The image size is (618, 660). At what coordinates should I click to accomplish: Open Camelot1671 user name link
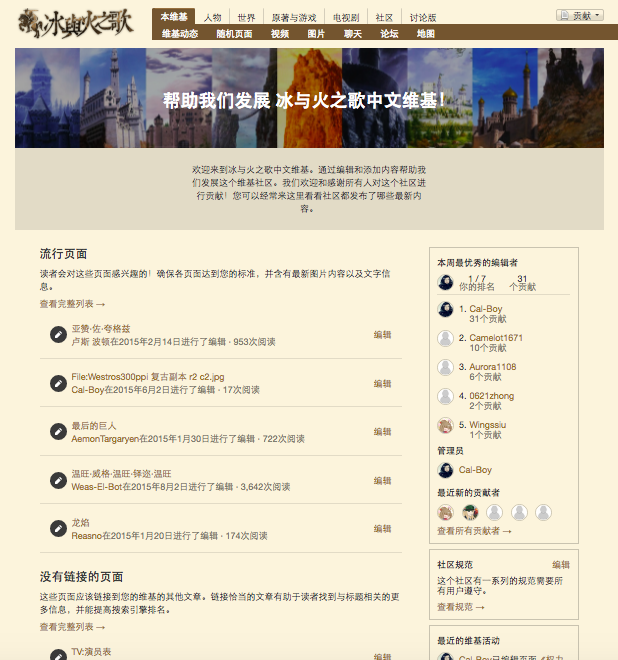click(x=496, y=338)
